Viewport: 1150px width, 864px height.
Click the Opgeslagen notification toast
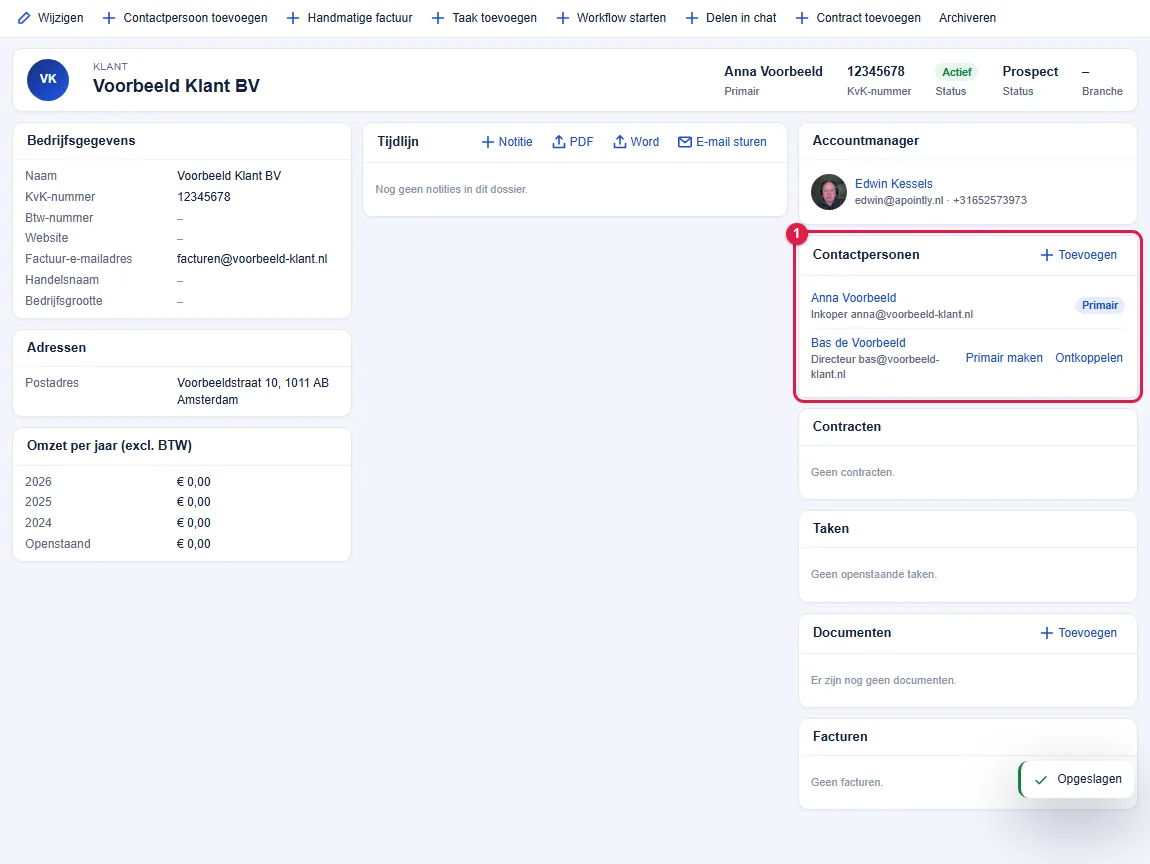pos(1077,779)
